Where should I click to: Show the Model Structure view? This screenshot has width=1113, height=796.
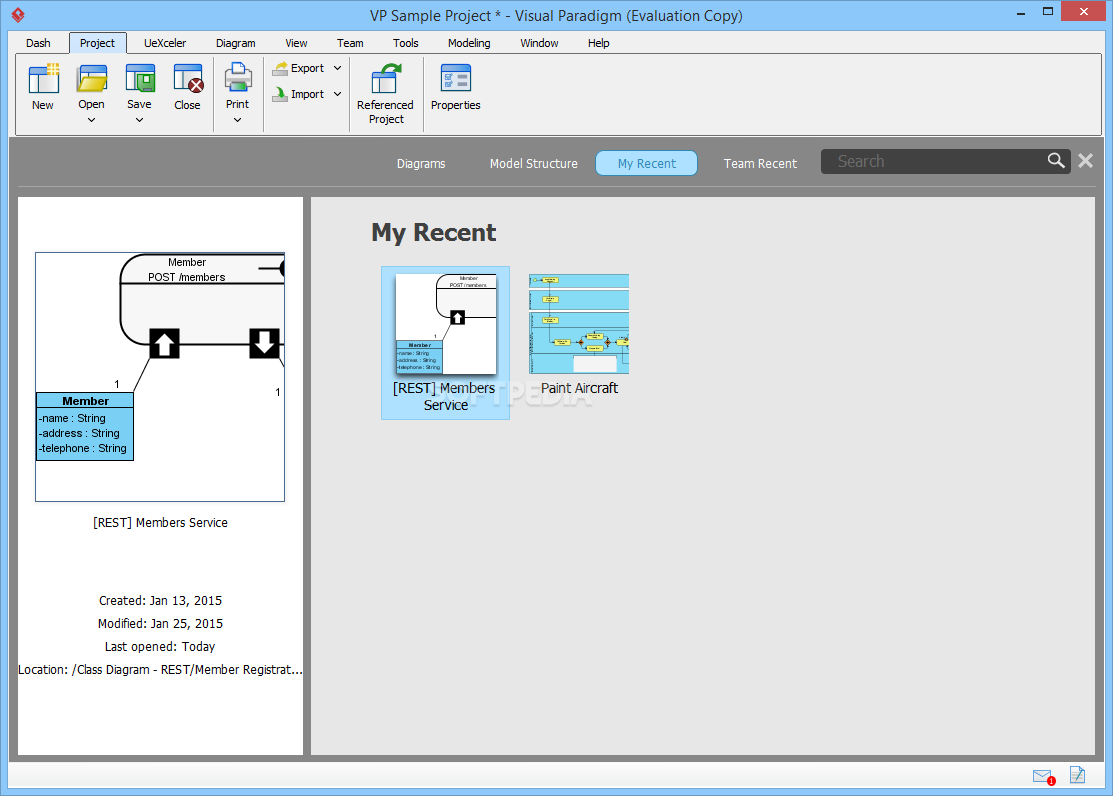coord(534,163)
